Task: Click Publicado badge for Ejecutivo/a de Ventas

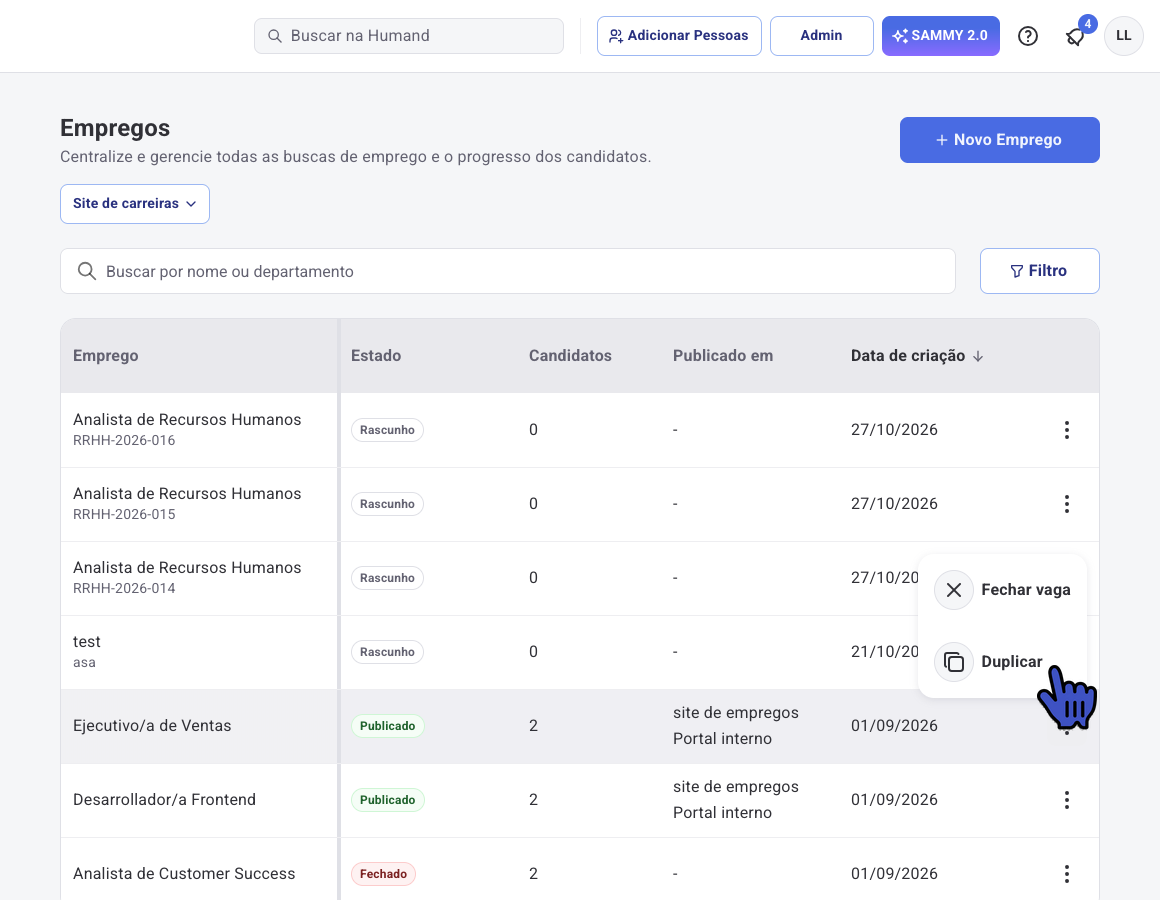Action: pos(388,725)
